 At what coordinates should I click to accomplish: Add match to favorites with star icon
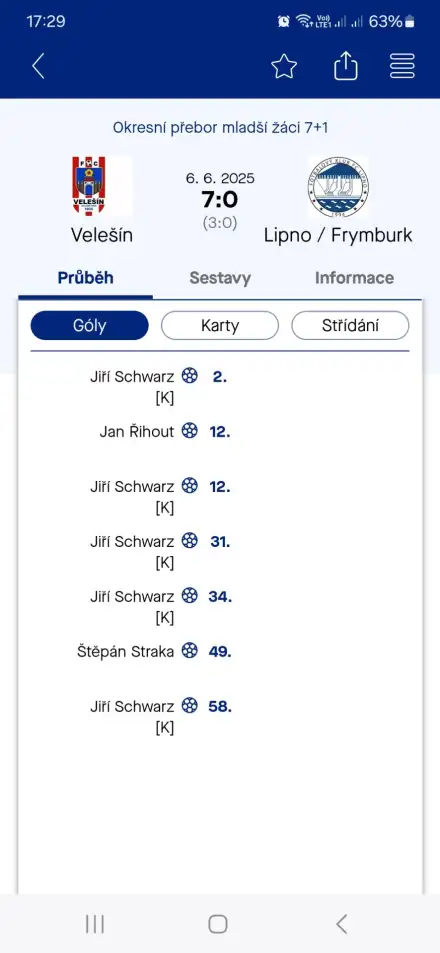[x=284, y=66]
